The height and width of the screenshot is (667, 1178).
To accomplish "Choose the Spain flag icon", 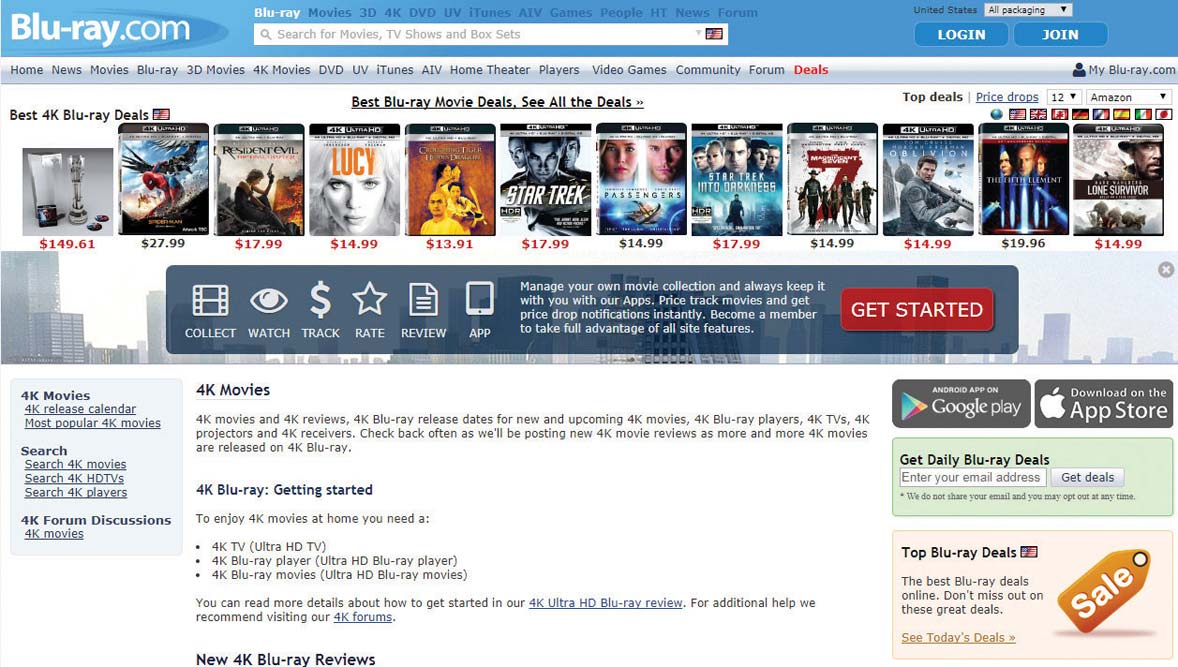I will [1122, 114].
